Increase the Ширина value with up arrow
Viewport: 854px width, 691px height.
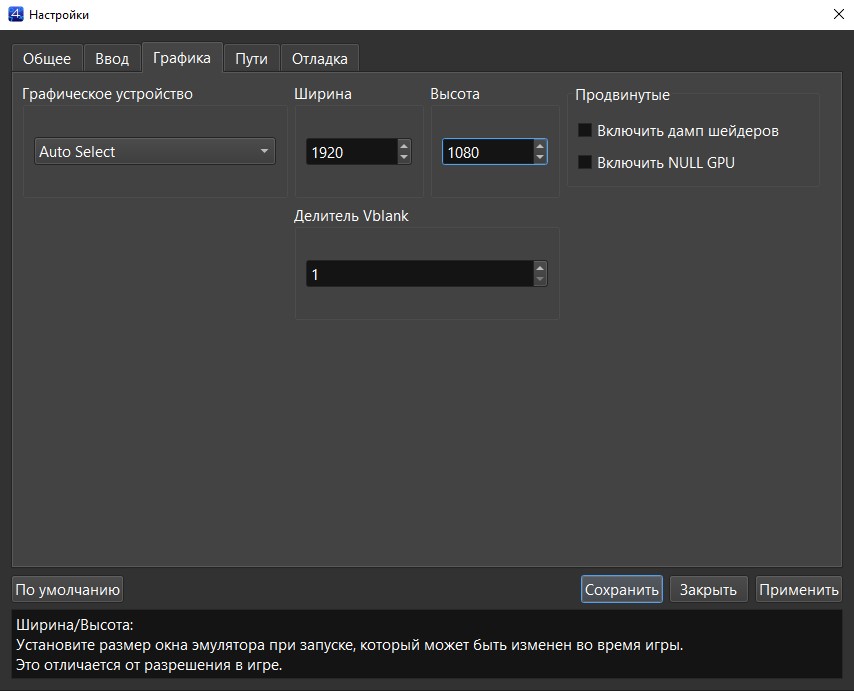pyautogui.click(x=404, y=146)
